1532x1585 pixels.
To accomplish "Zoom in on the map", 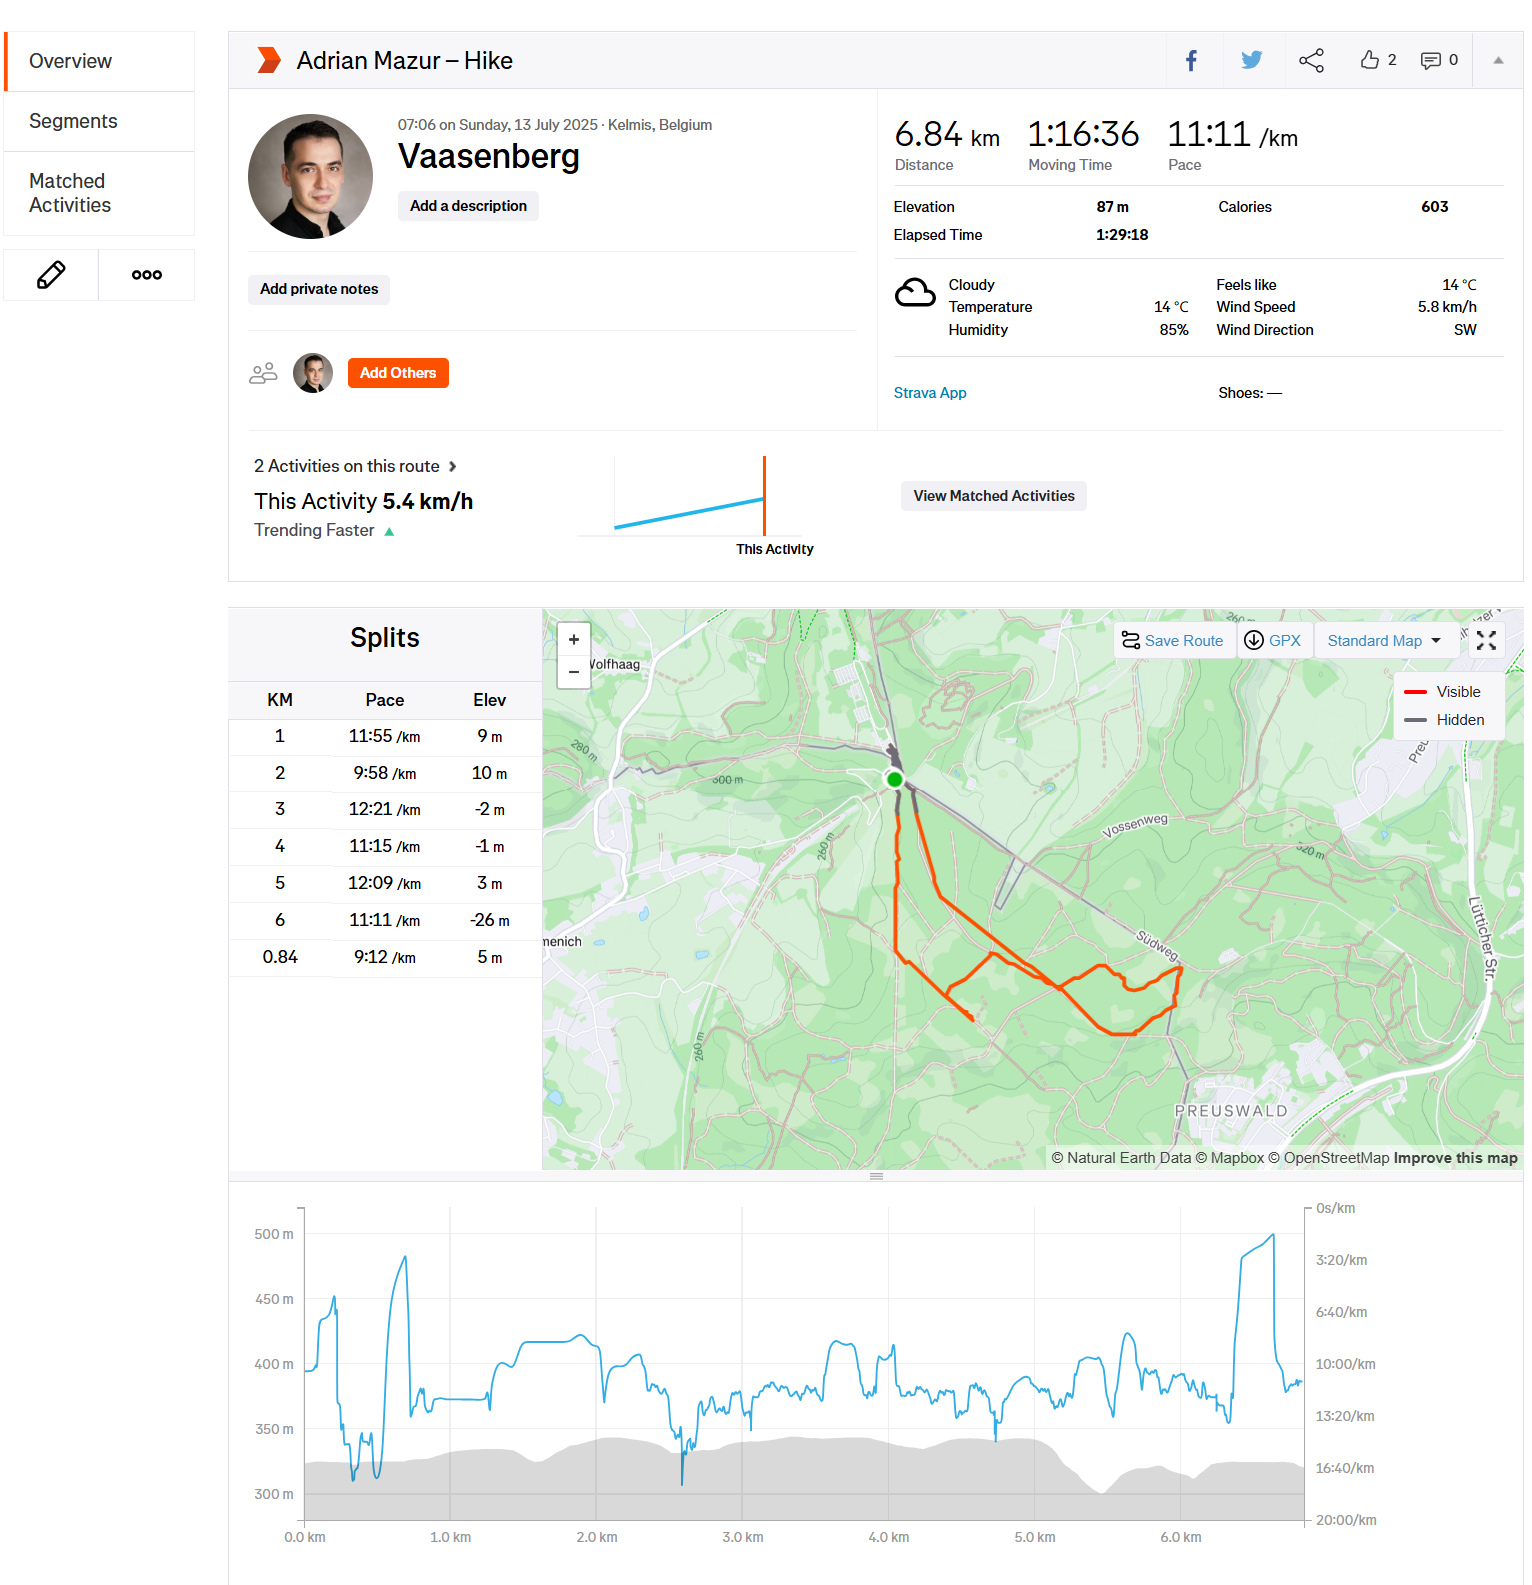I will pos(574,640).
